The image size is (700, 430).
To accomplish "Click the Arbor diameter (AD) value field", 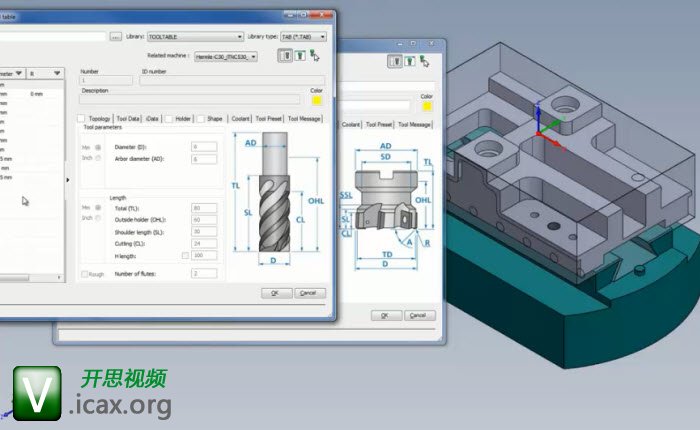I will (204, 159).
